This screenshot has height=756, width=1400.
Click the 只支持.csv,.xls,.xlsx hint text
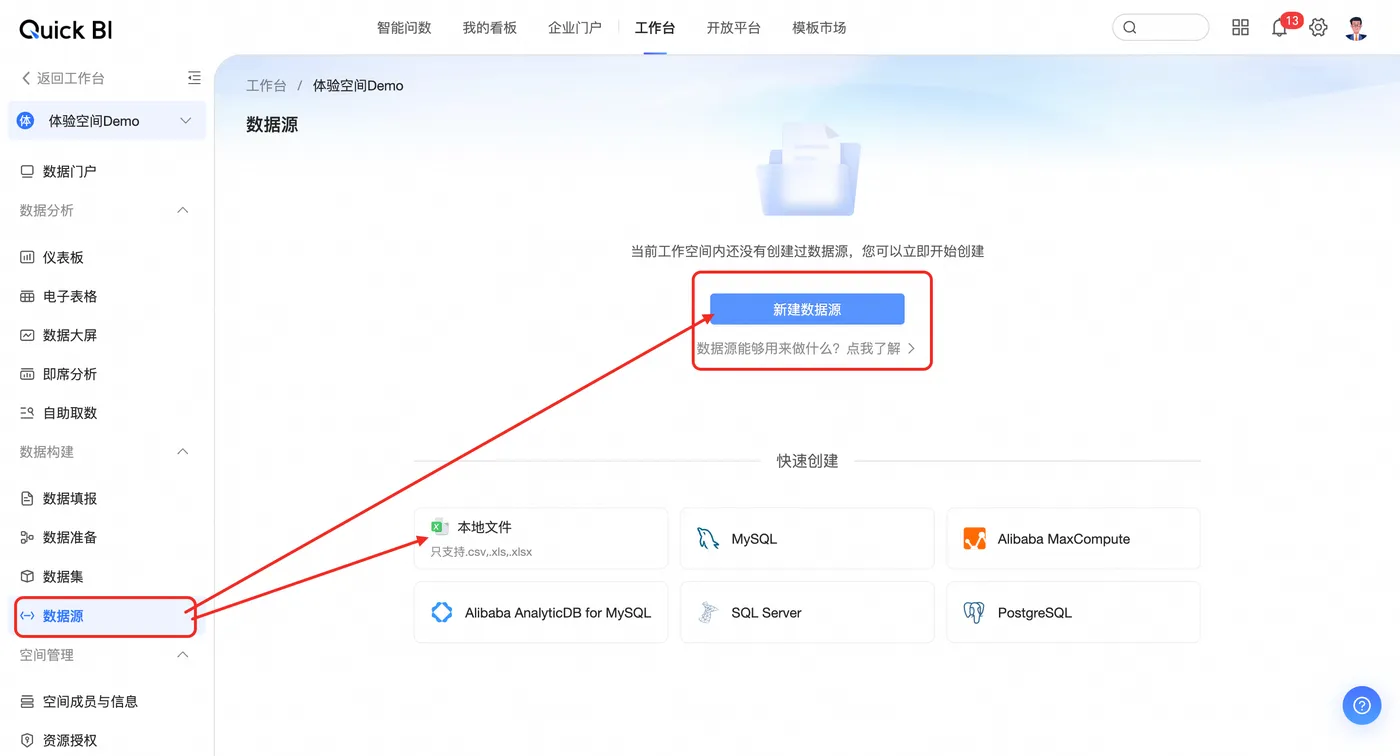coord(481,552)
